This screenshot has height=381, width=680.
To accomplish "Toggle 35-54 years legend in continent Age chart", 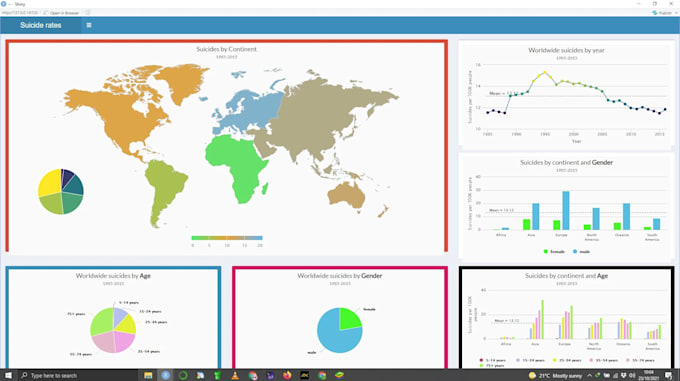I will pyautogui.click(x=604, y=360).
